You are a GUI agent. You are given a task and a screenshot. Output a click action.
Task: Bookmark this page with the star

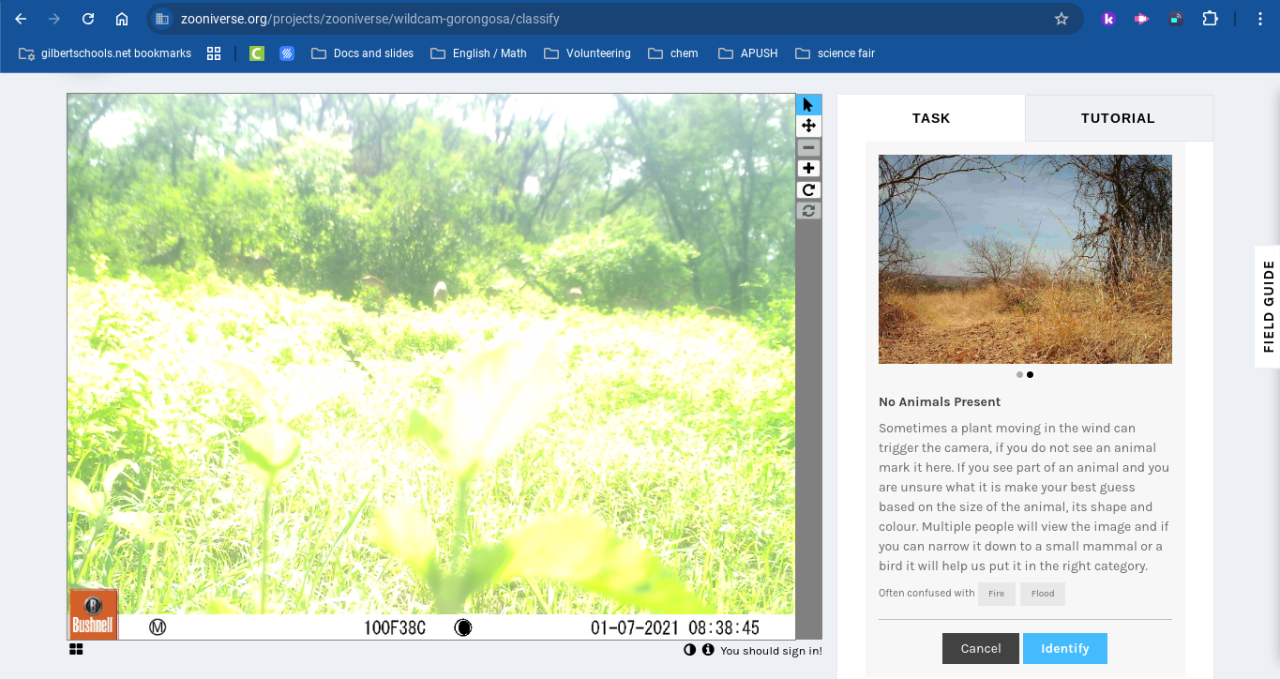coord(1061,19)
